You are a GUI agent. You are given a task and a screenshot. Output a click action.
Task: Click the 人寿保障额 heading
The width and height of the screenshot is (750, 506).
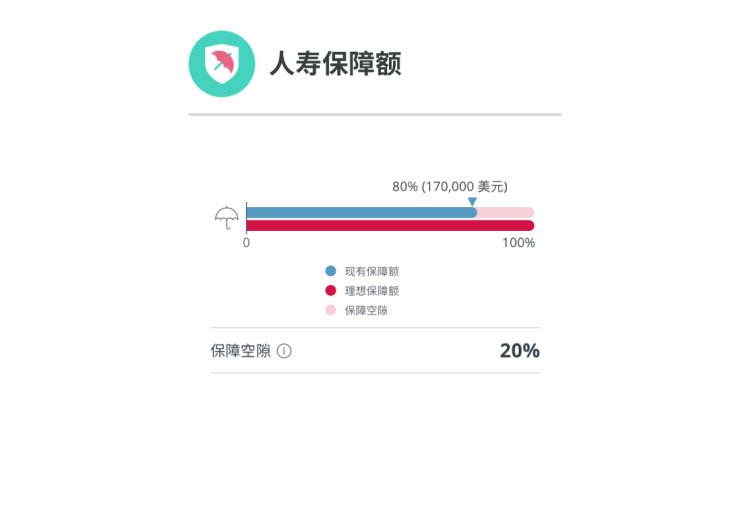click(336, 64)
